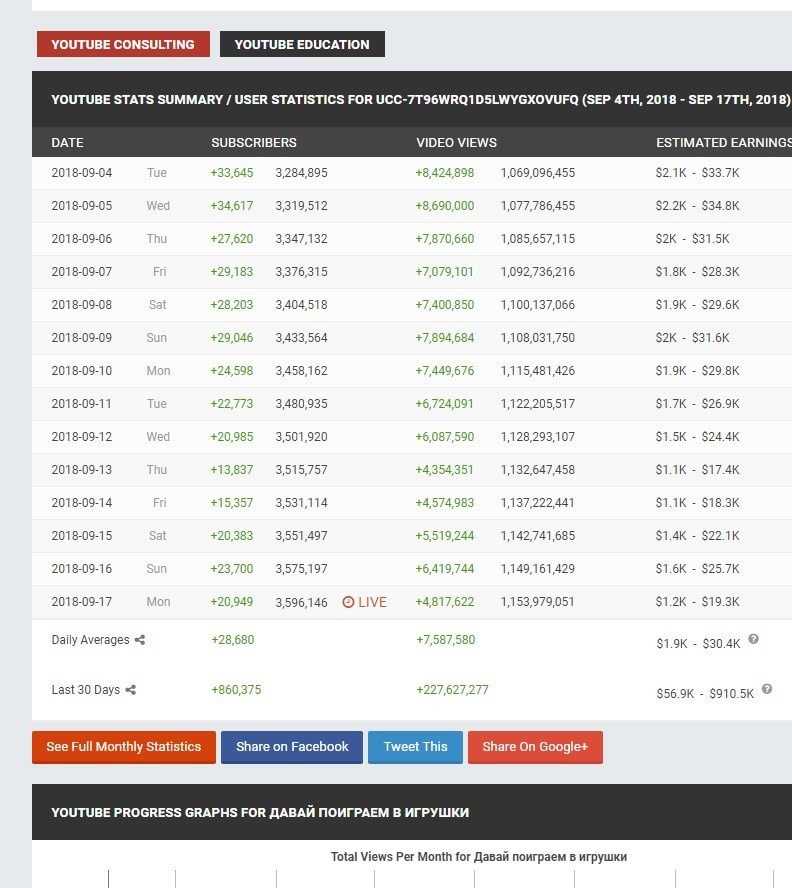The width and height of the screenshot is (792, 888).
Task: Click view gain +6,087,590
Action: 445,437
